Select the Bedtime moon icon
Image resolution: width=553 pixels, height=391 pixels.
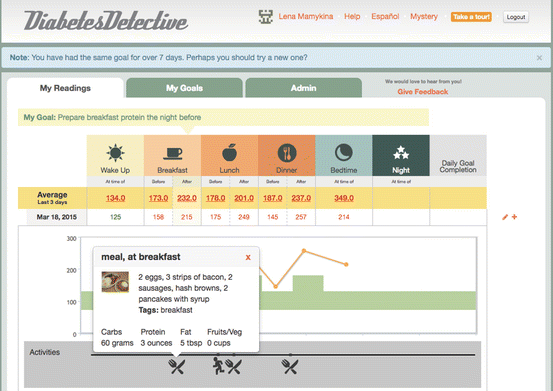point(344,153)
